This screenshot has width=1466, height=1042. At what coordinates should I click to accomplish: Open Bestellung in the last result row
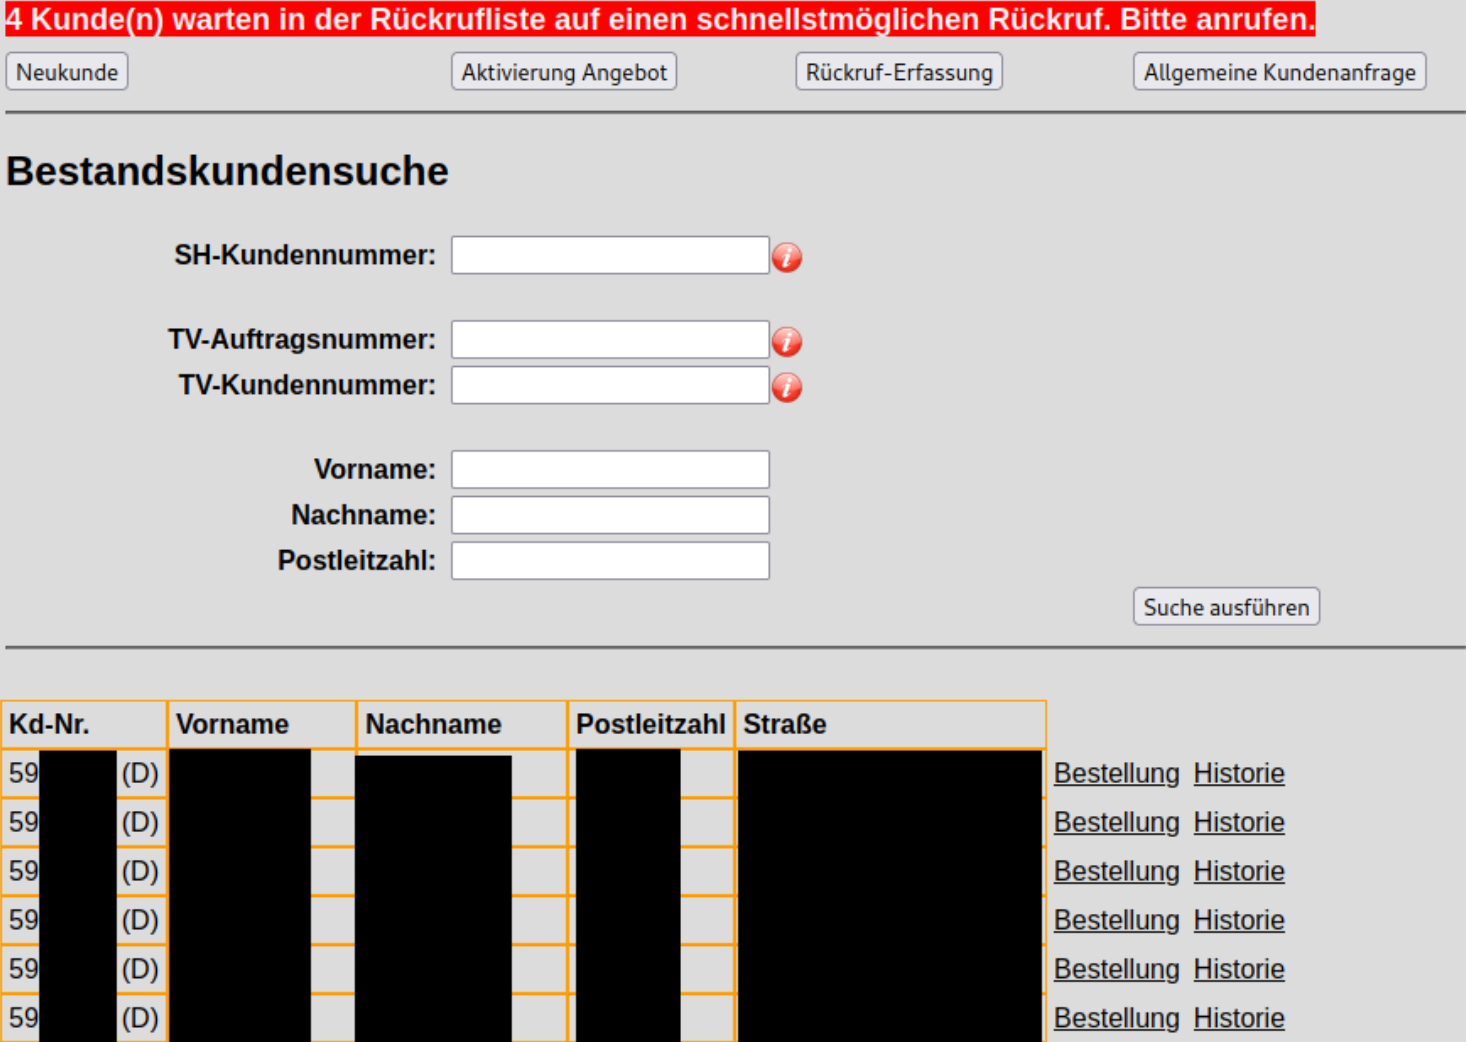tap(1116, 1018)
